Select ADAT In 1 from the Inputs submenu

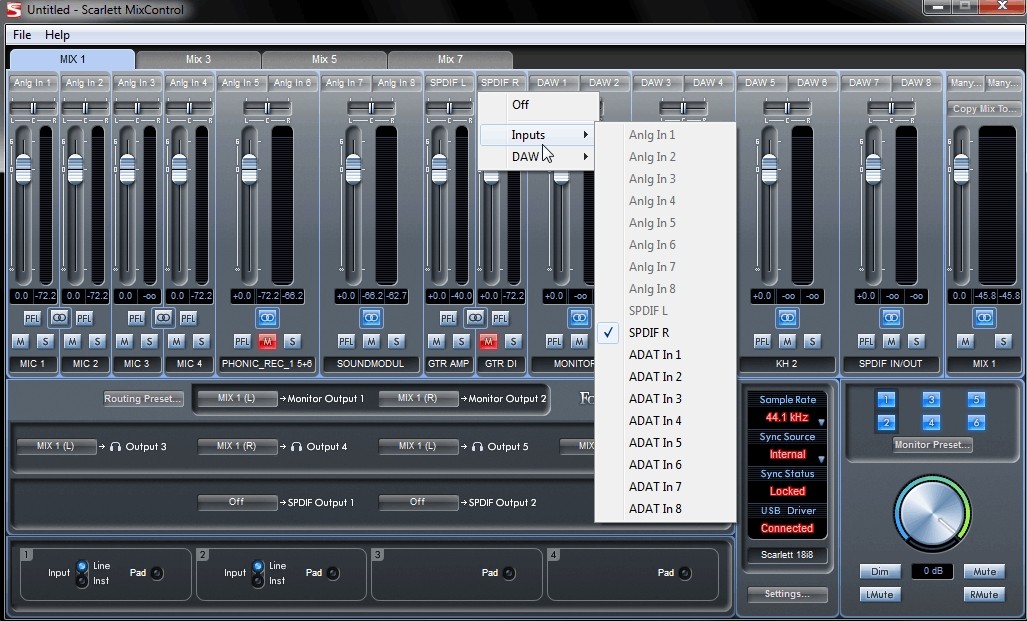[665, 354]
